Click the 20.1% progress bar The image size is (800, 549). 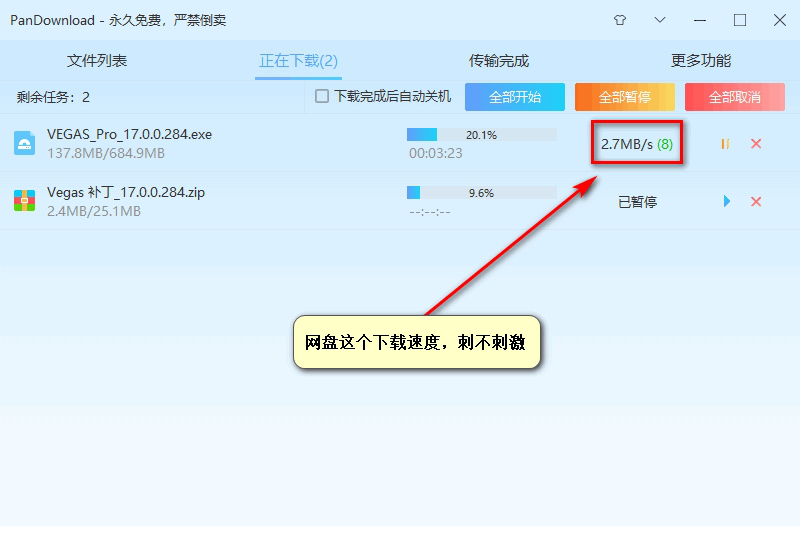click(482, 135)
